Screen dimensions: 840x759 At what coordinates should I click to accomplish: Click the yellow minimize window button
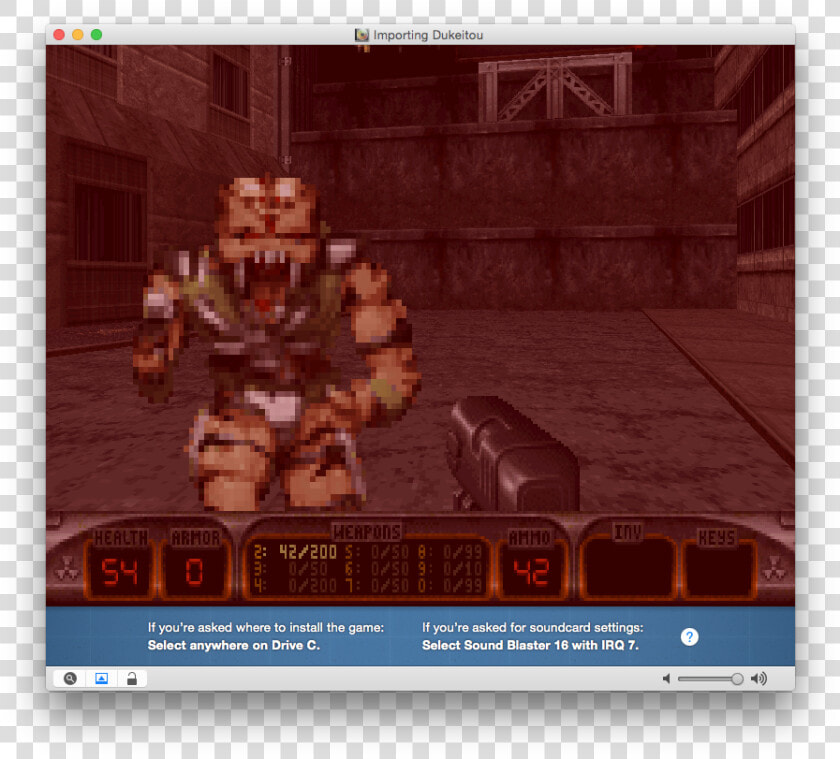78,35
